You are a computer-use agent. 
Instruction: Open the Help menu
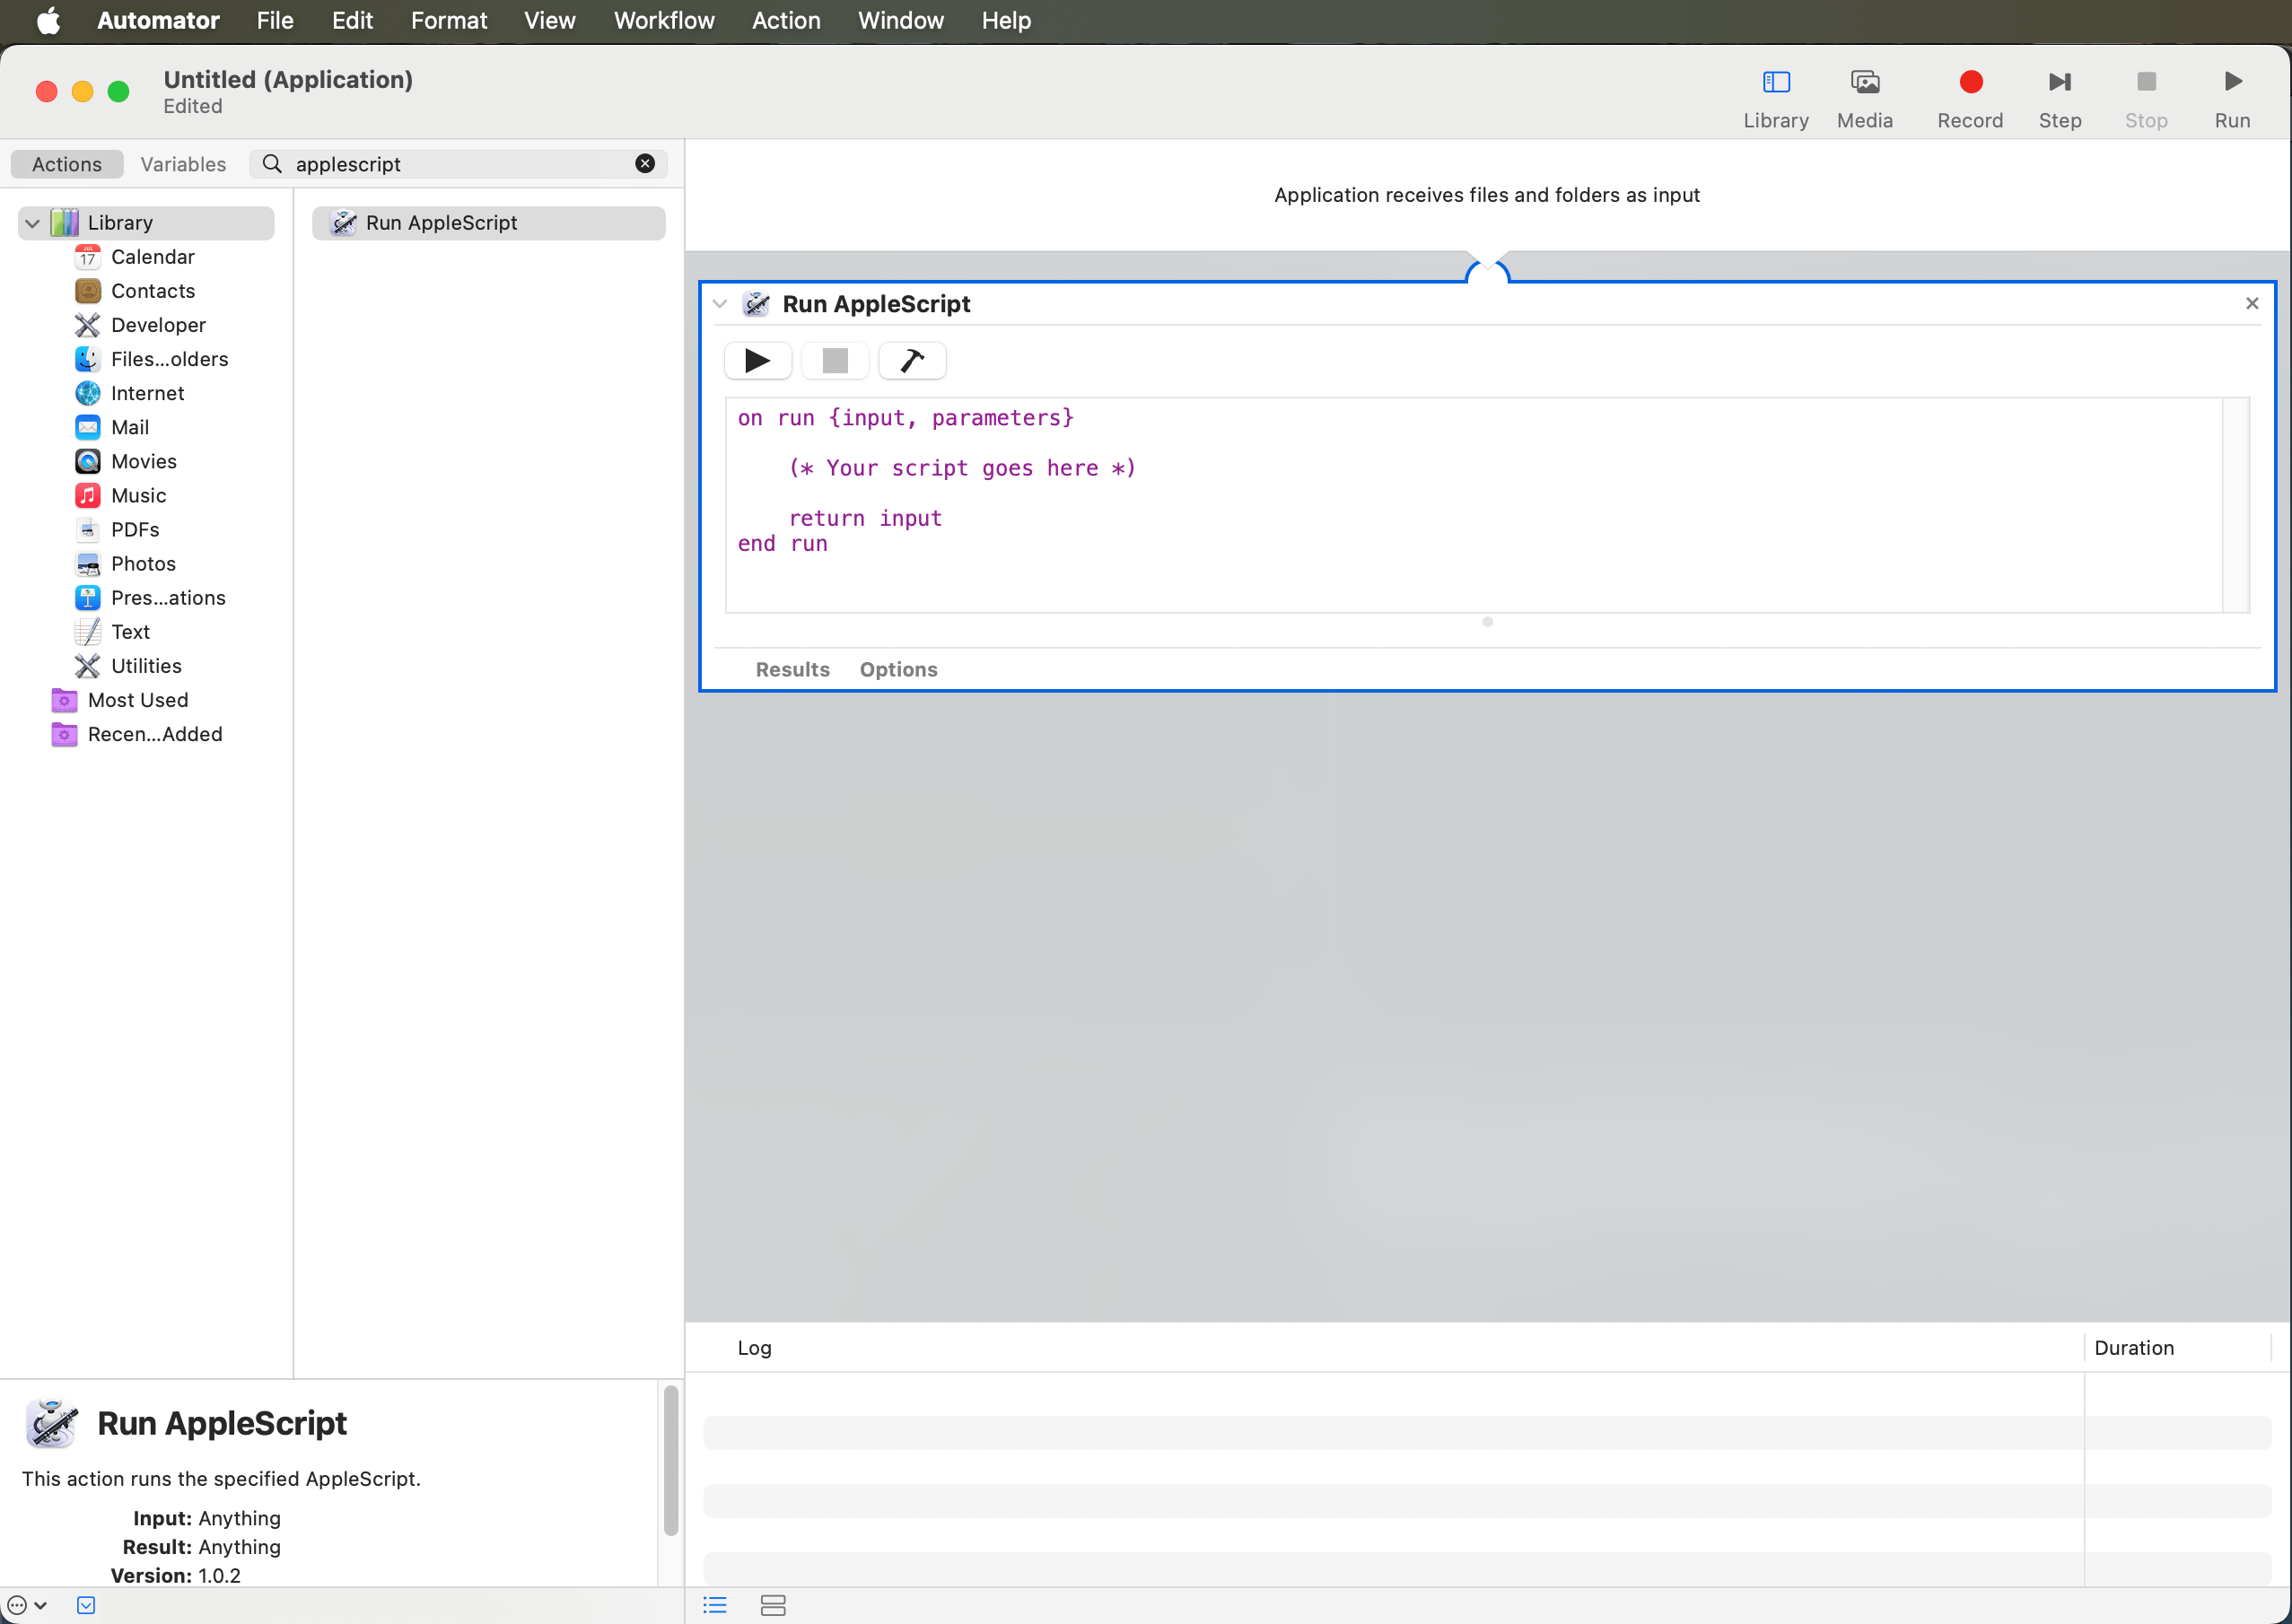(x=1005, y=20)
